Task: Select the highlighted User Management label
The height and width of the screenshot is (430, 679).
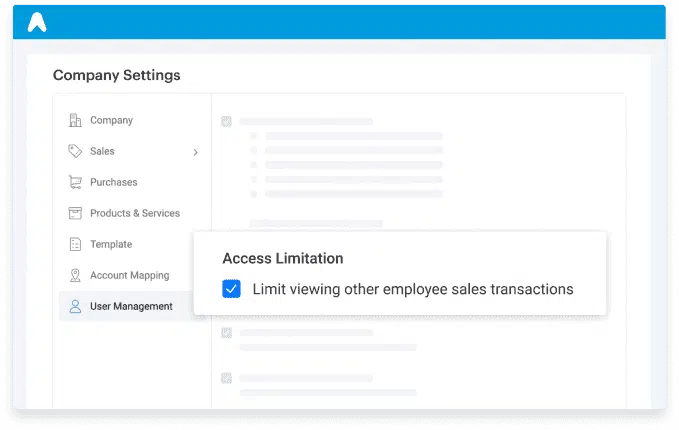Action: coord(131,307)
